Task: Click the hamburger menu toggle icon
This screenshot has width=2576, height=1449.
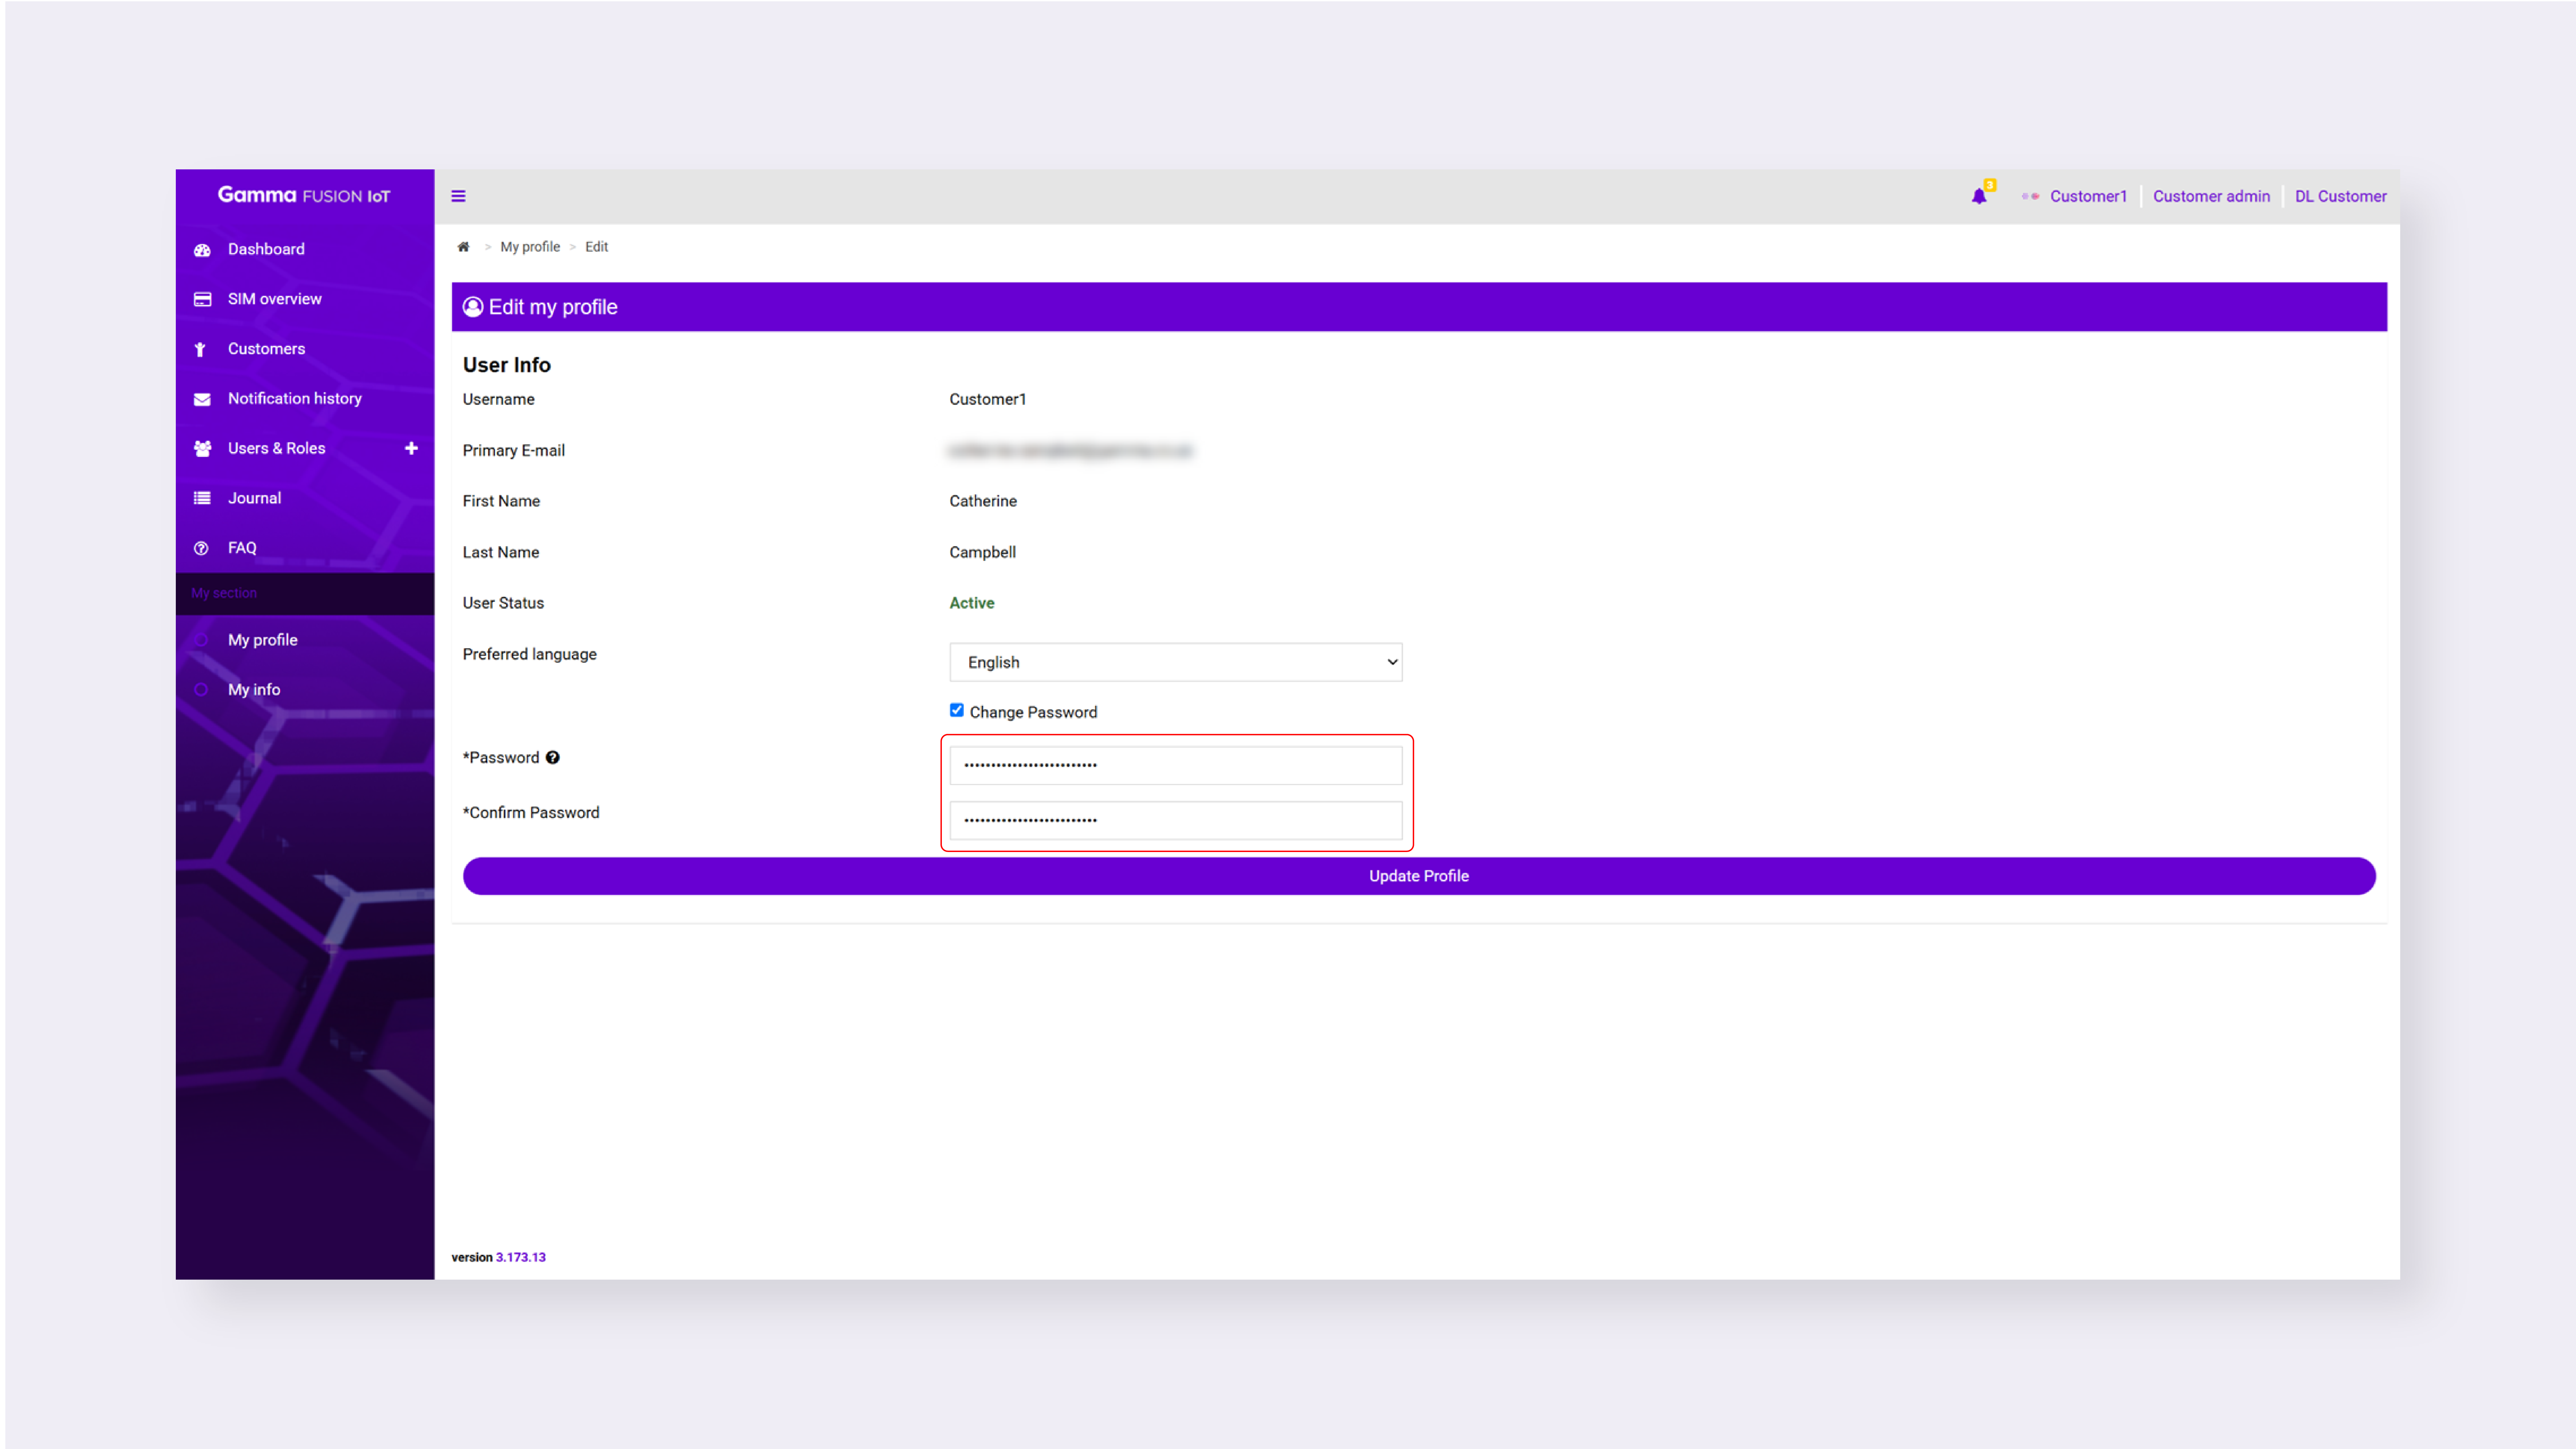Action: coord(458,196)
